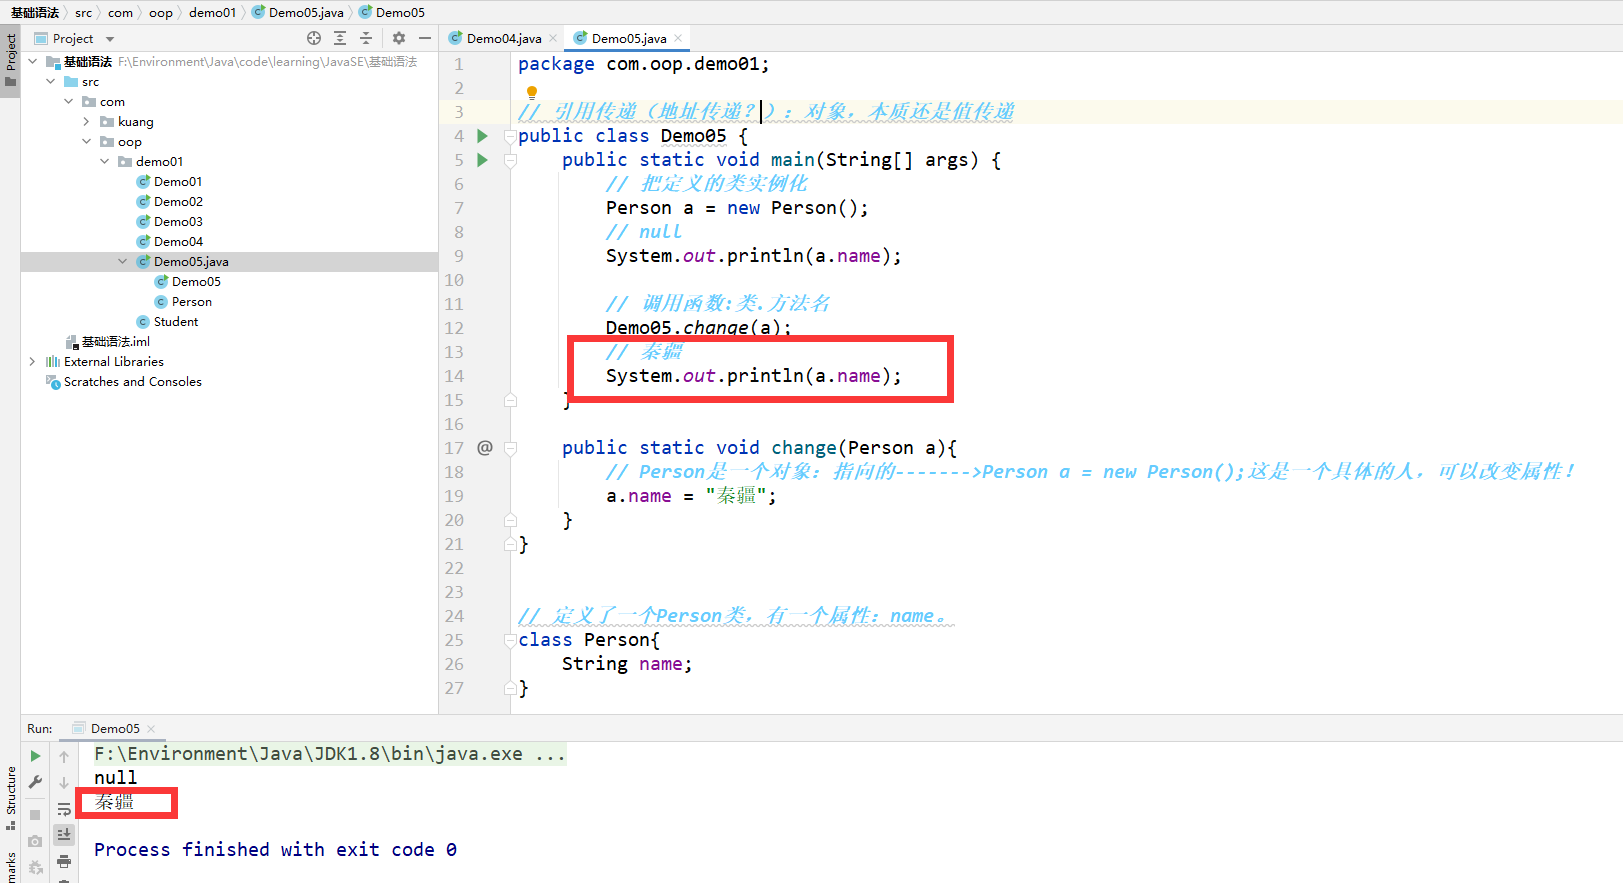
Task: Open the Demo05 run tab
Action: coord(114,729)
